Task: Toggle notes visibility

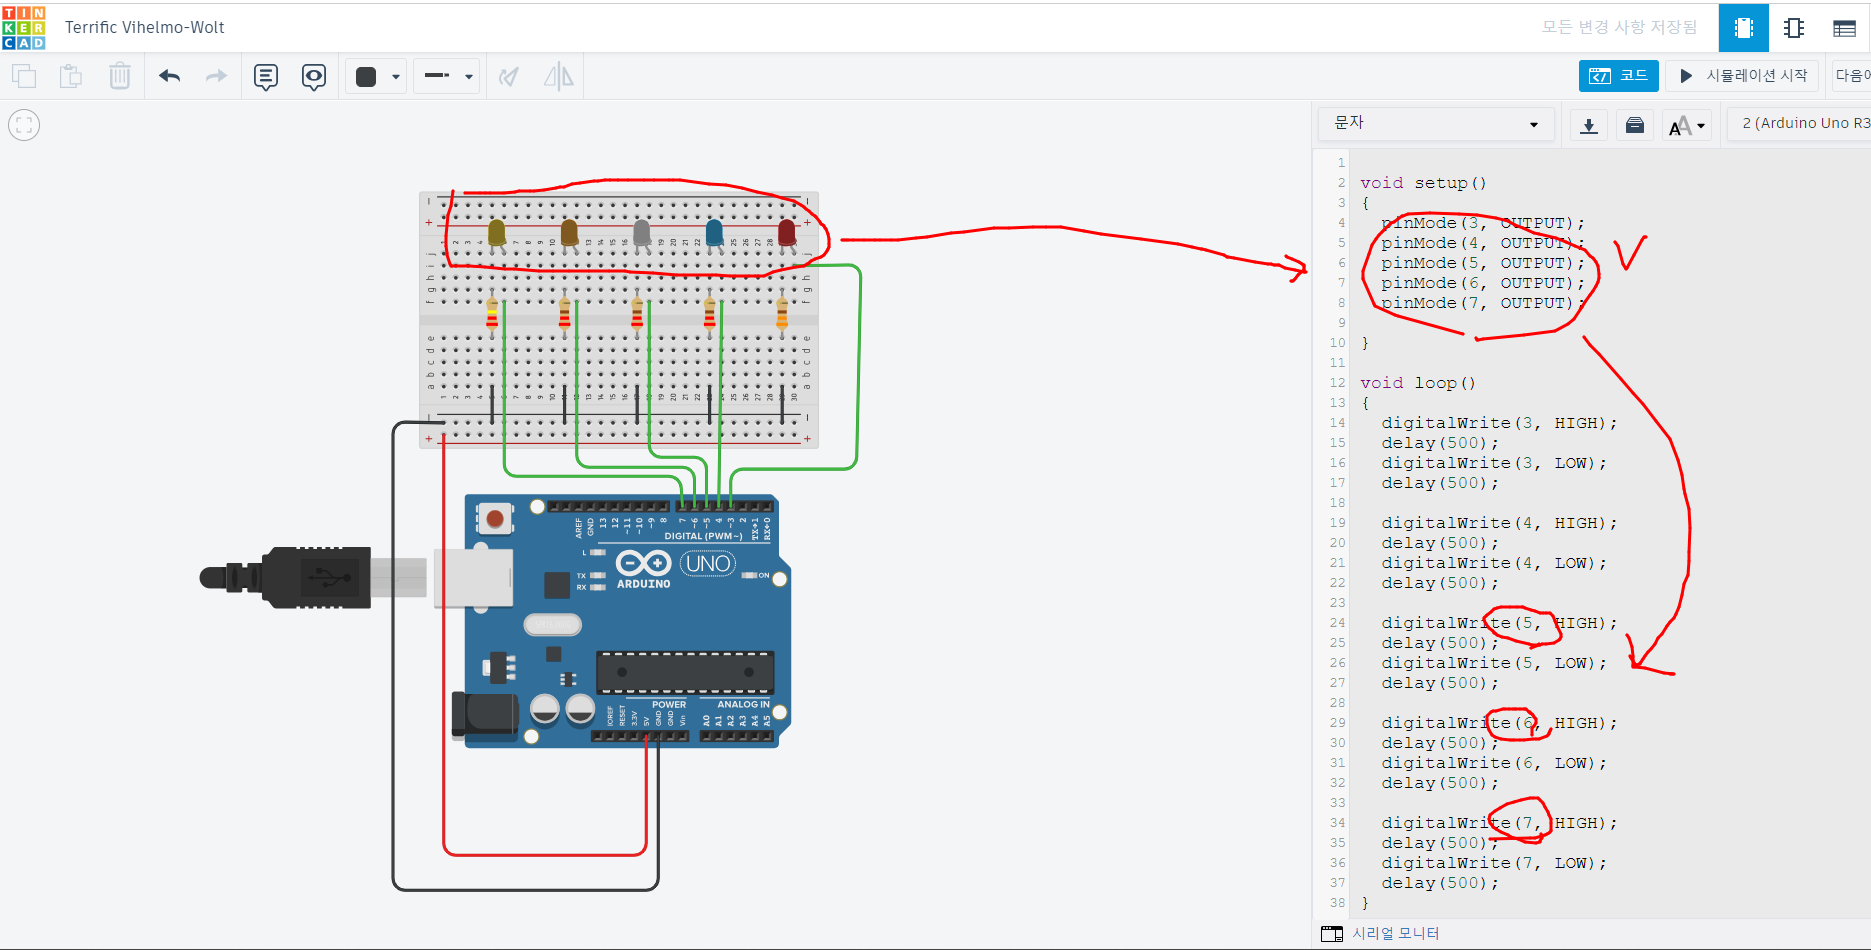Action: pyautogui.click(x=314, y=76)
